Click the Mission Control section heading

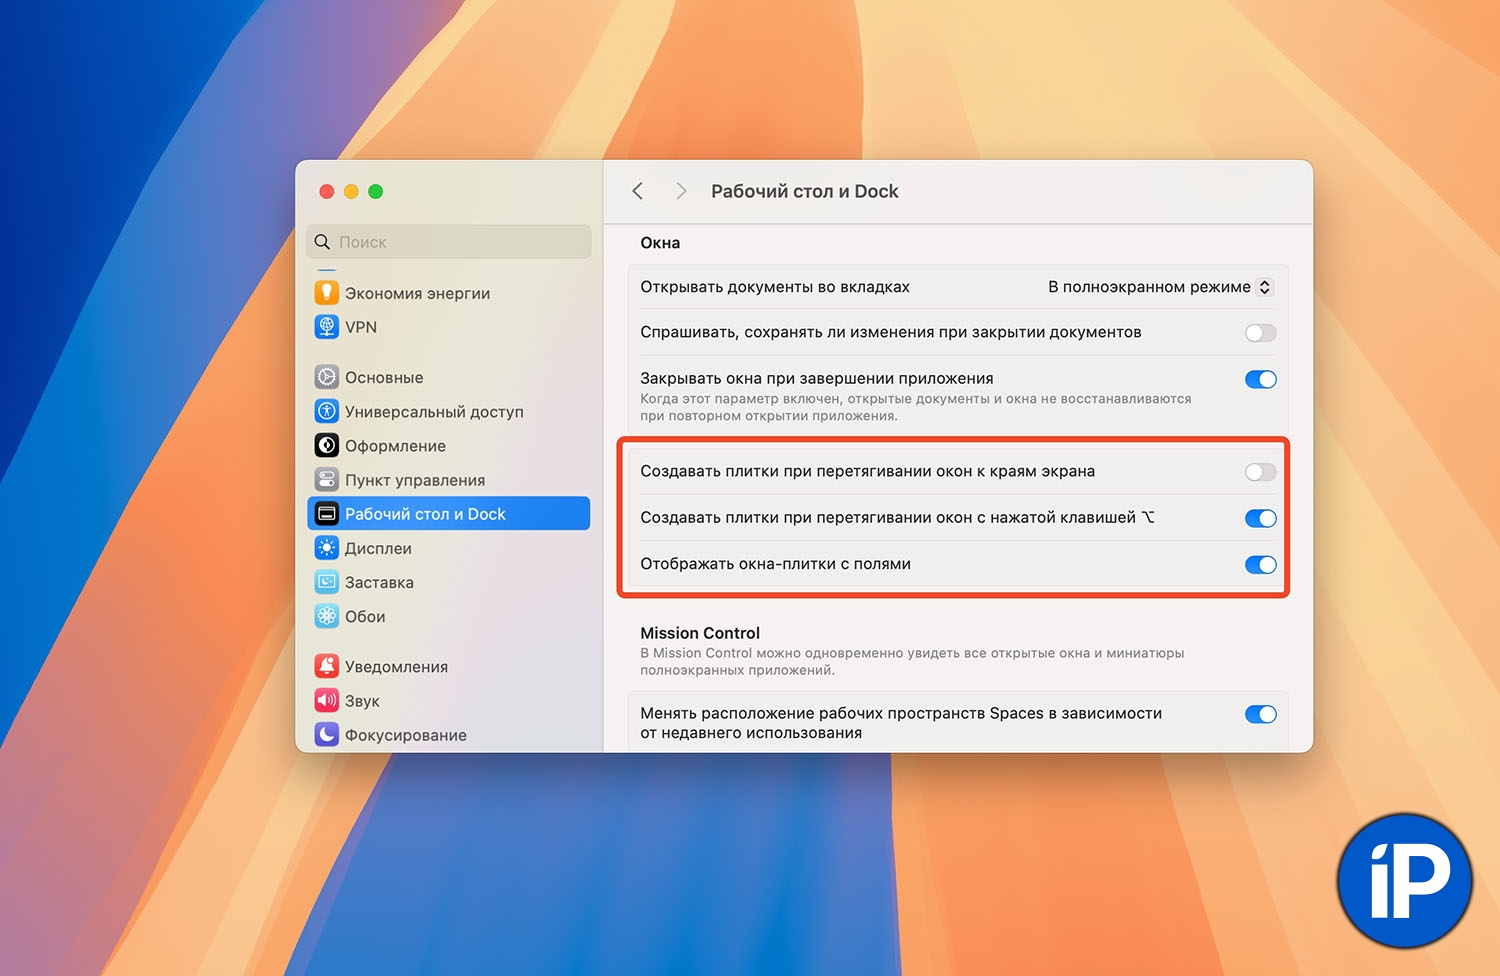click(x=700, y=633)
